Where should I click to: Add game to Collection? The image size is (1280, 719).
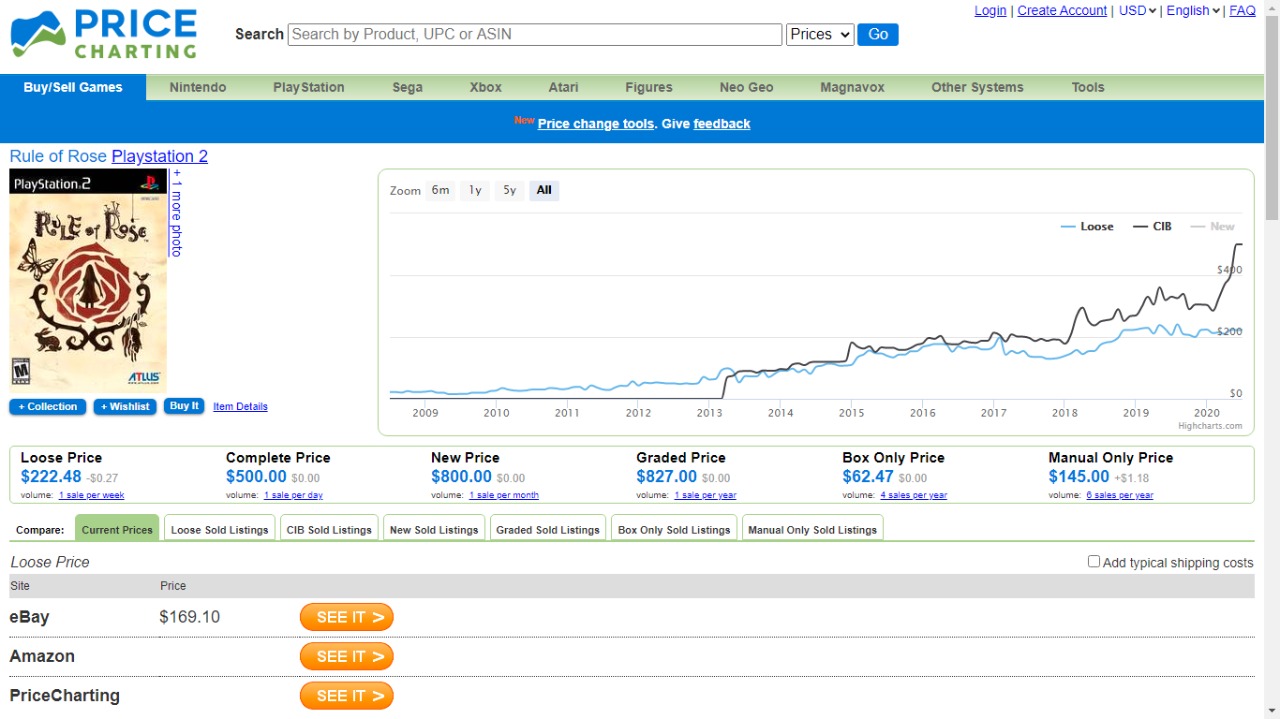coord(48,407)
